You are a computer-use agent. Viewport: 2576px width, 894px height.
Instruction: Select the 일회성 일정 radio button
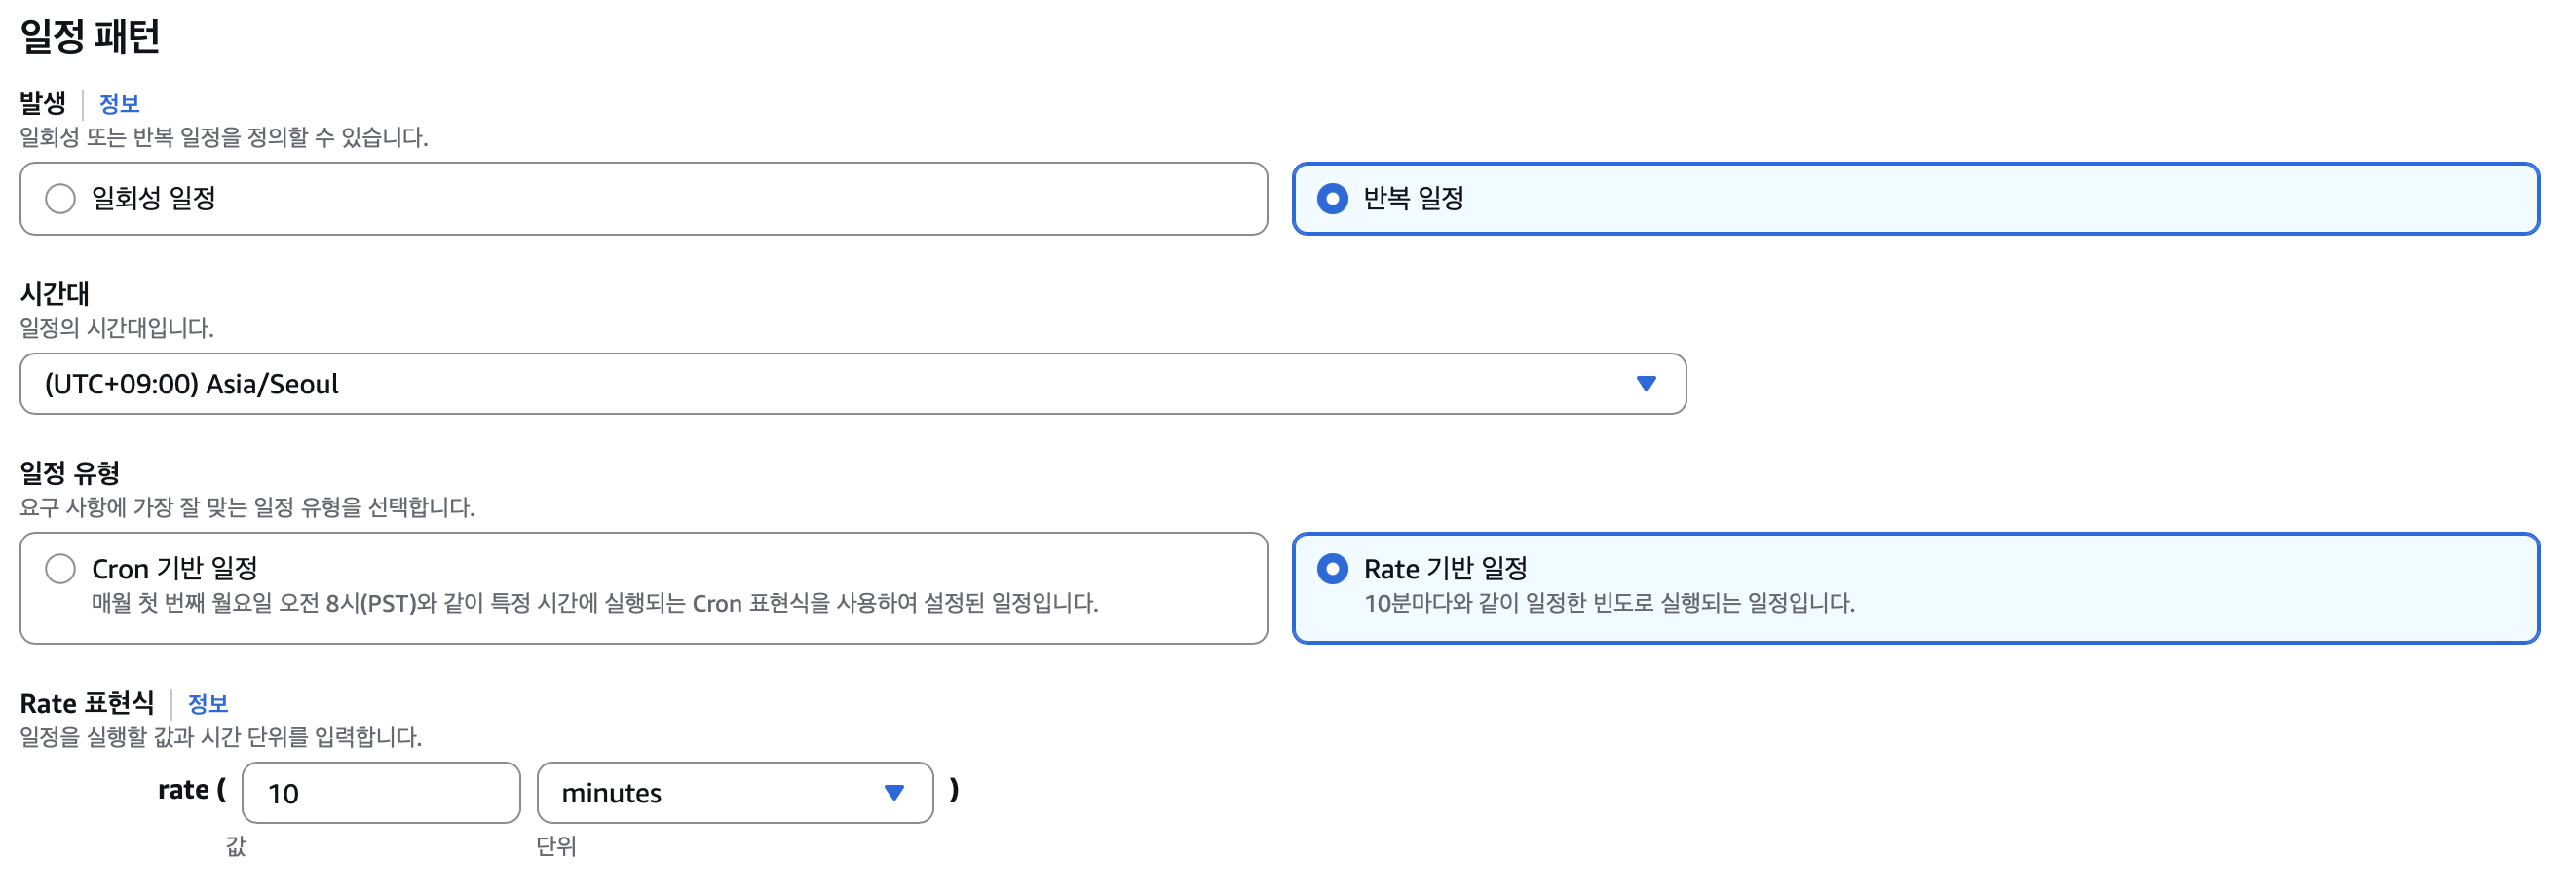[x=60, y=198]
